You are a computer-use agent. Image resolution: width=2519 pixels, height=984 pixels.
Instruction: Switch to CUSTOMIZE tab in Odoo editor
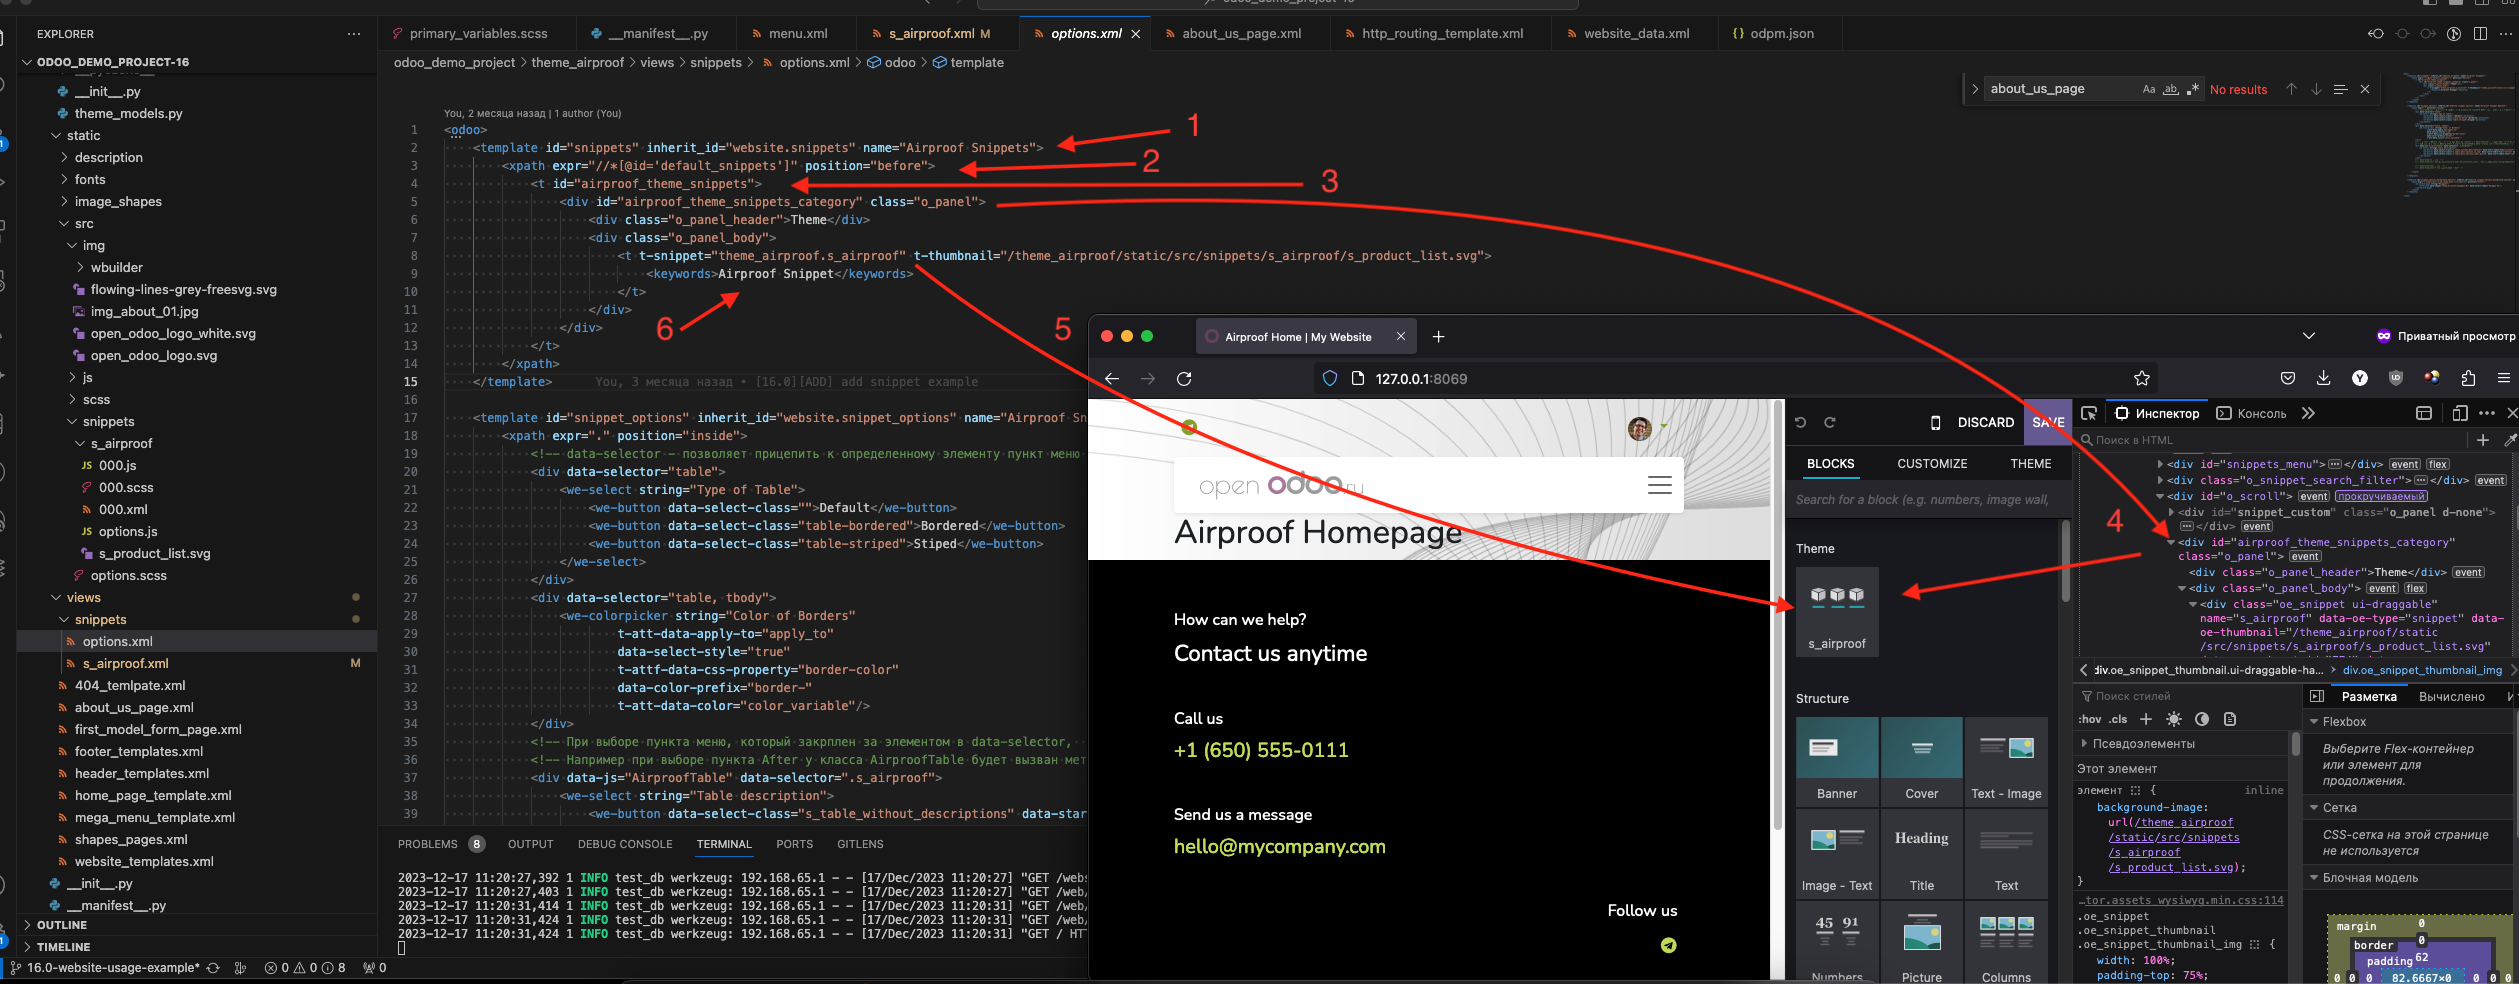coord(1932,464)
